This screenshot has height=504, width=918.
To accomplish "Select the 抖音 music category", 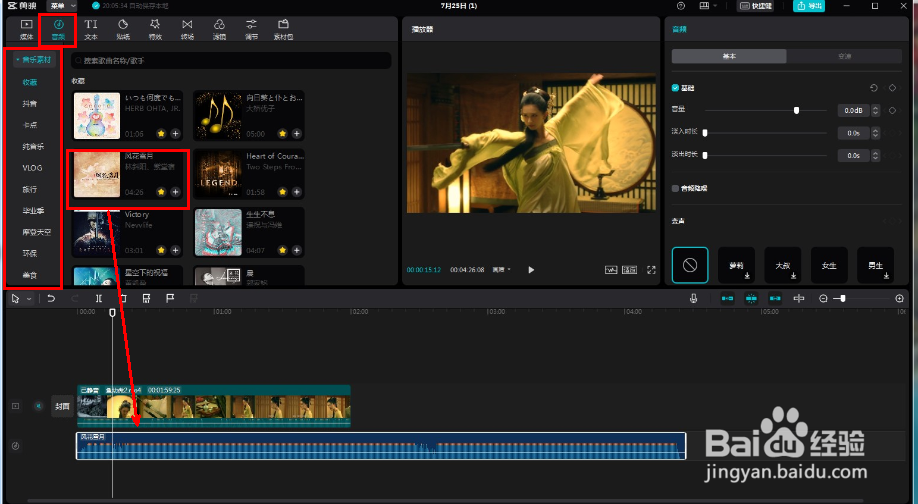I will [x=30, y=104].
